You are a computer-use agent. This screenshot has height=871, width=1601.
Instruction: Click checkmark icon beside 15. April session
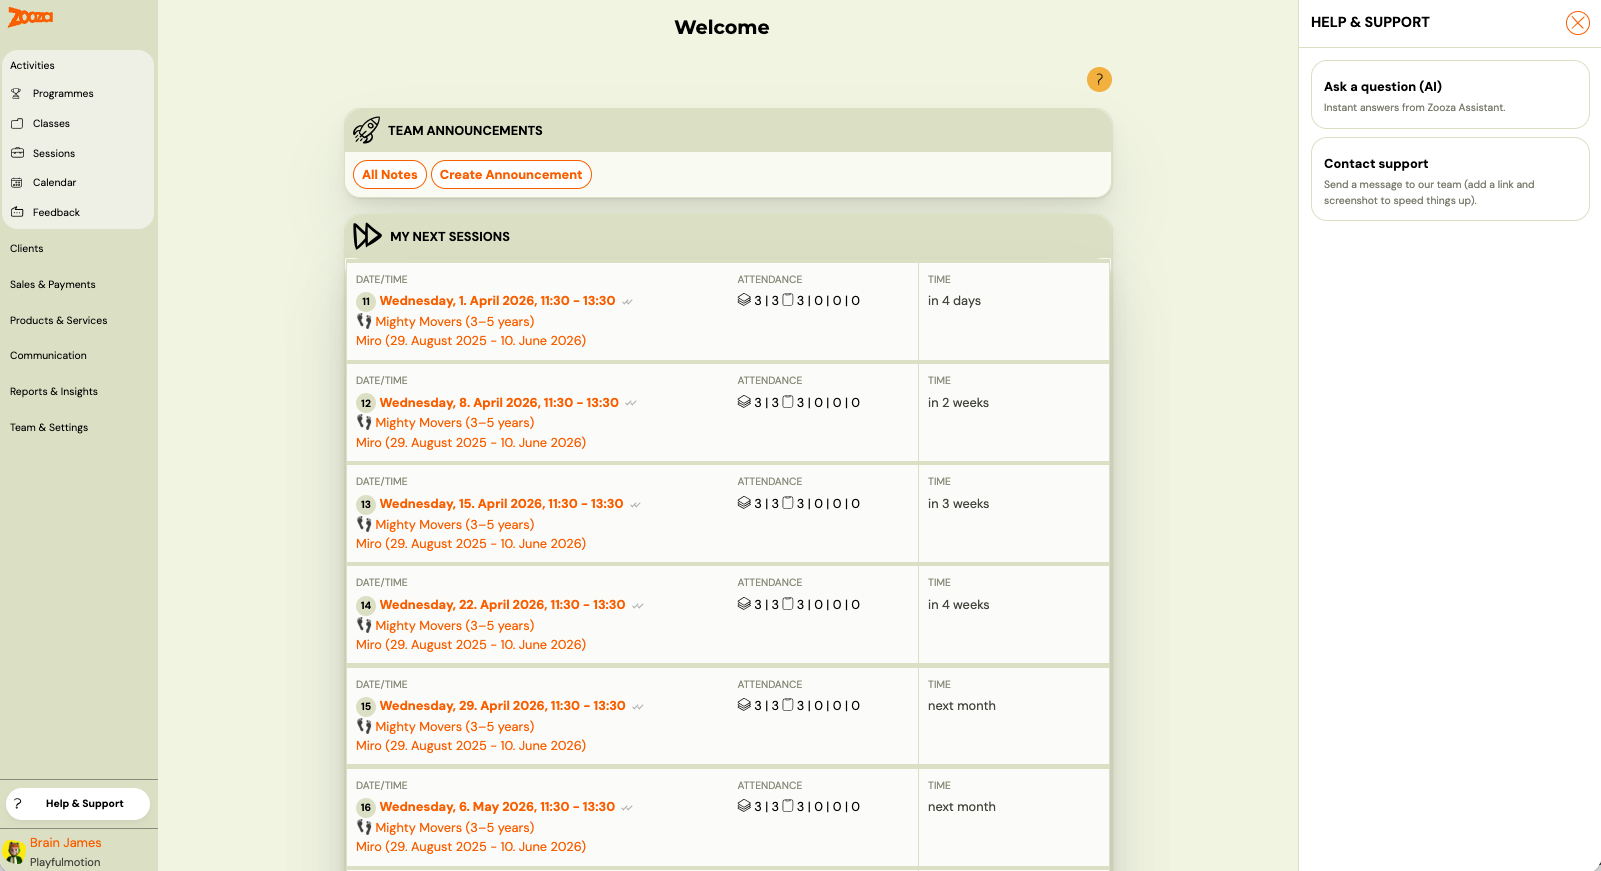click(x=635, y=505)
